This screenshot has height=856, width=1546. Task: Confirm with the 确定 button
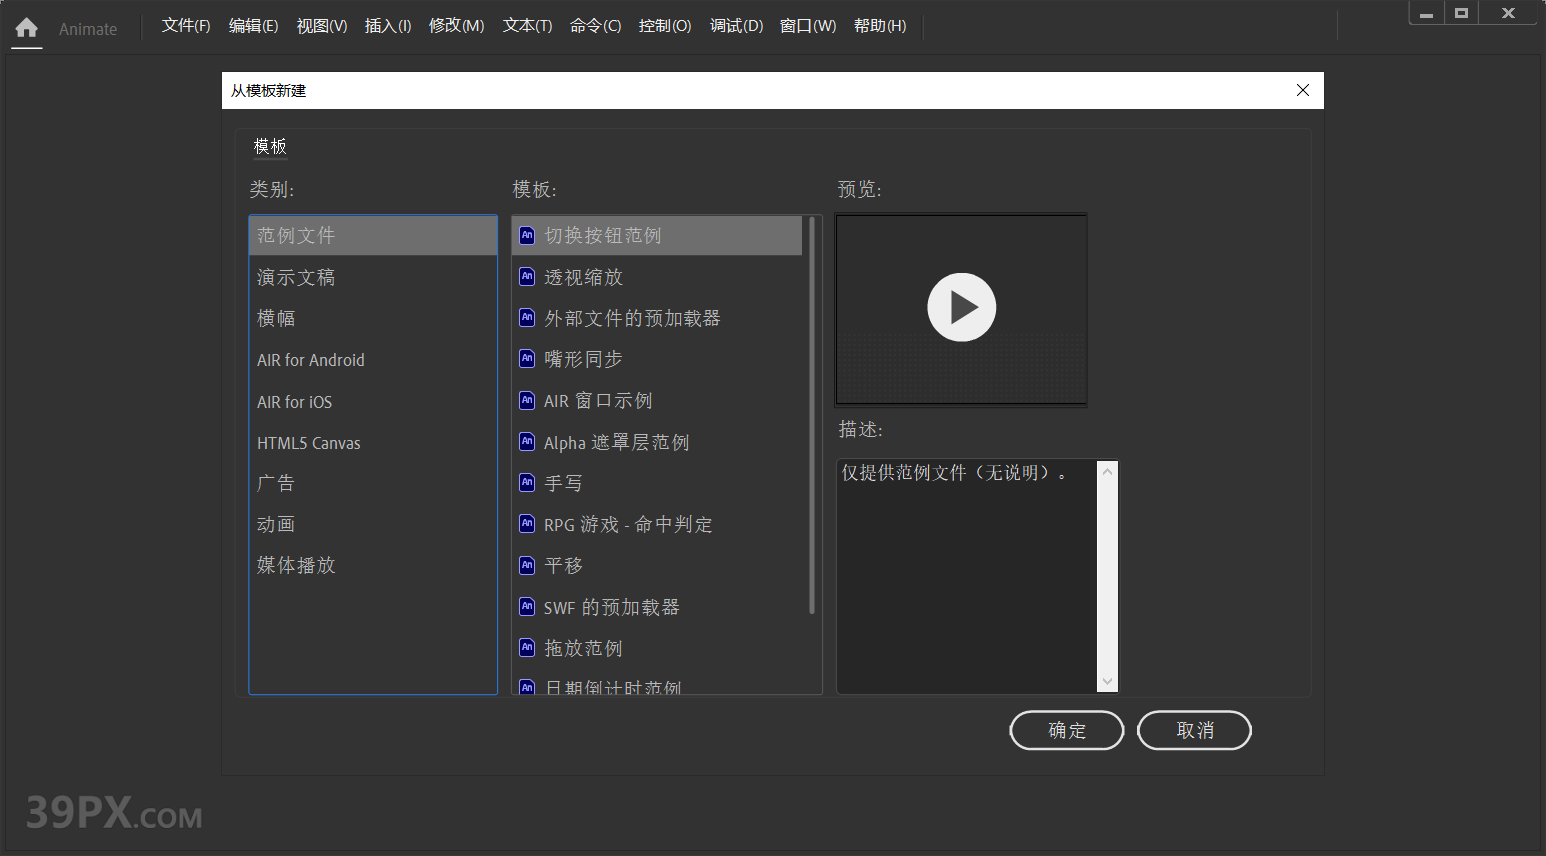(x=1067, y=730)
